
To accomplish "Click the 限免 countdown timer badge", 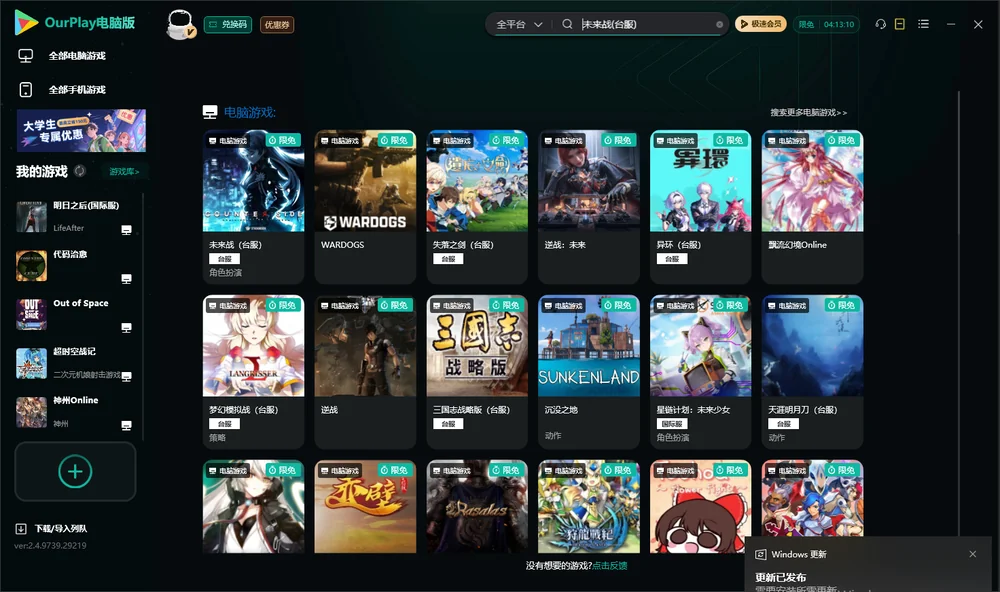I will tap(826, 24).
